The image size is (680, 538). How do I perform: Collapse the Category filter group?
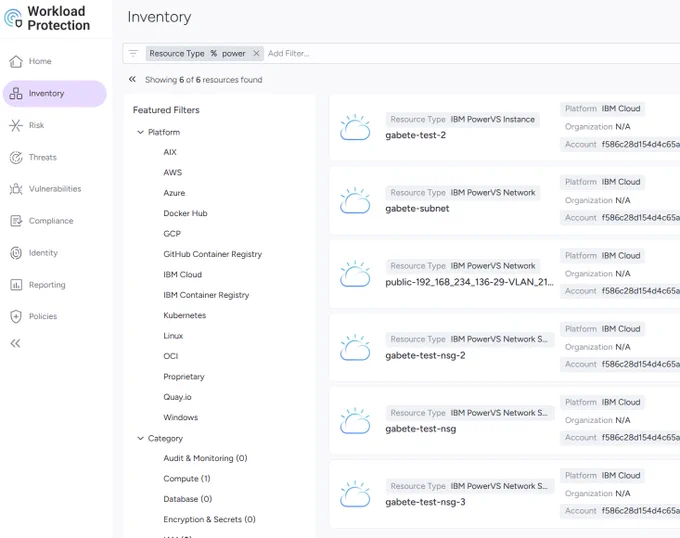click(141, 438)
